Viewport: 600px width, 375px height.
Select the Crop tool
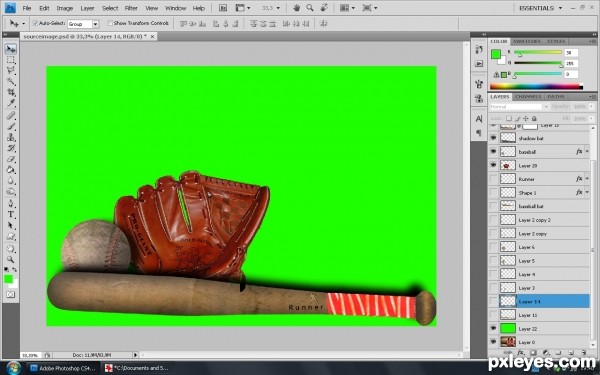11,92
